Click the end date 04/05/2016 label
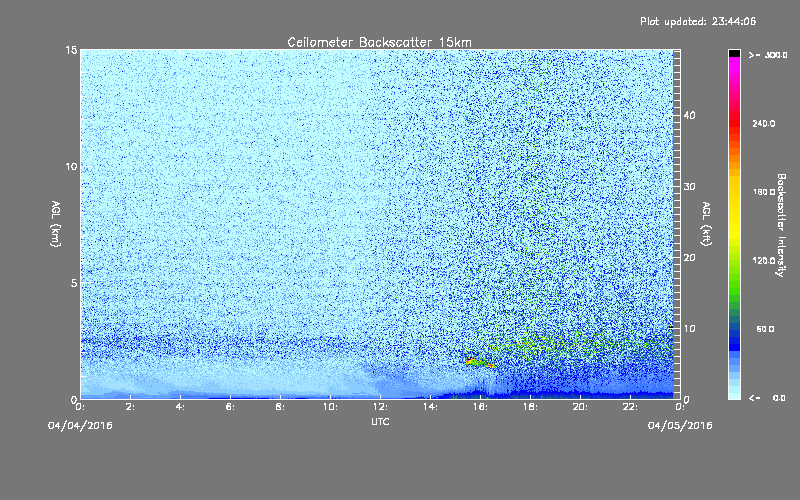Screen dimensions: 800x500 [680, 426]
